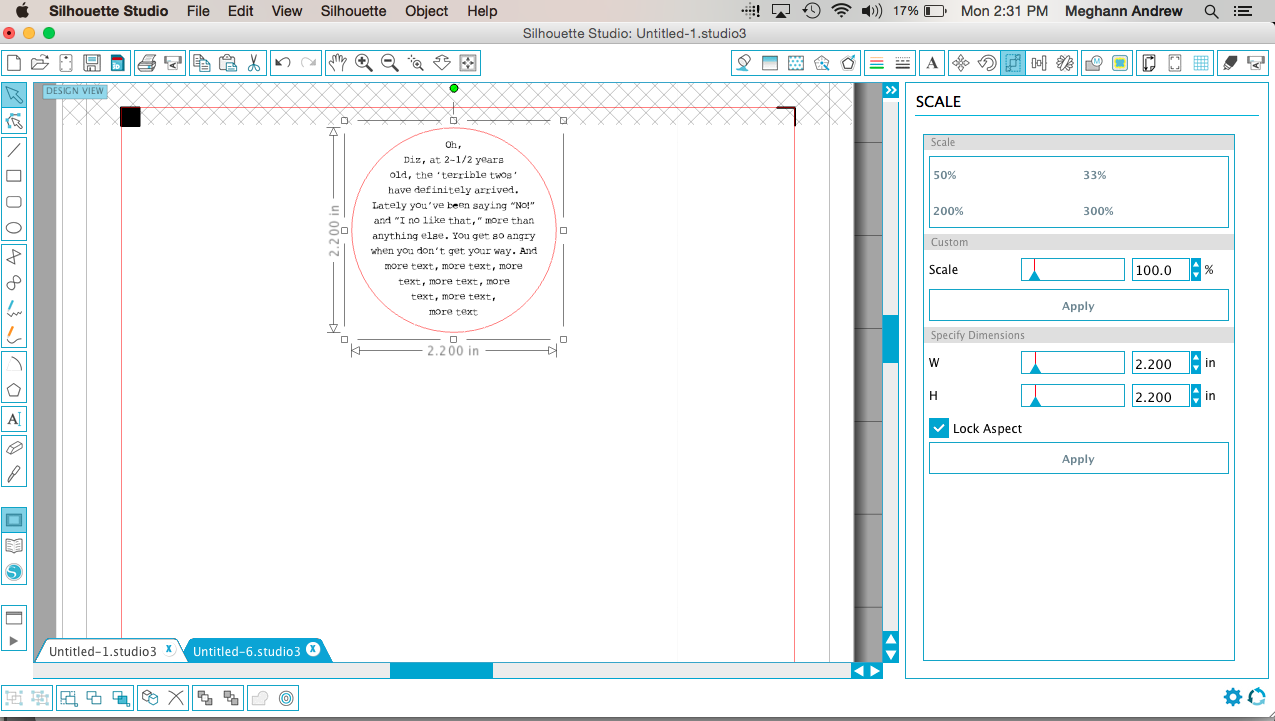1275x721 pixels.
Task: Open the text style A icon
Action: (x=932, y=63)
